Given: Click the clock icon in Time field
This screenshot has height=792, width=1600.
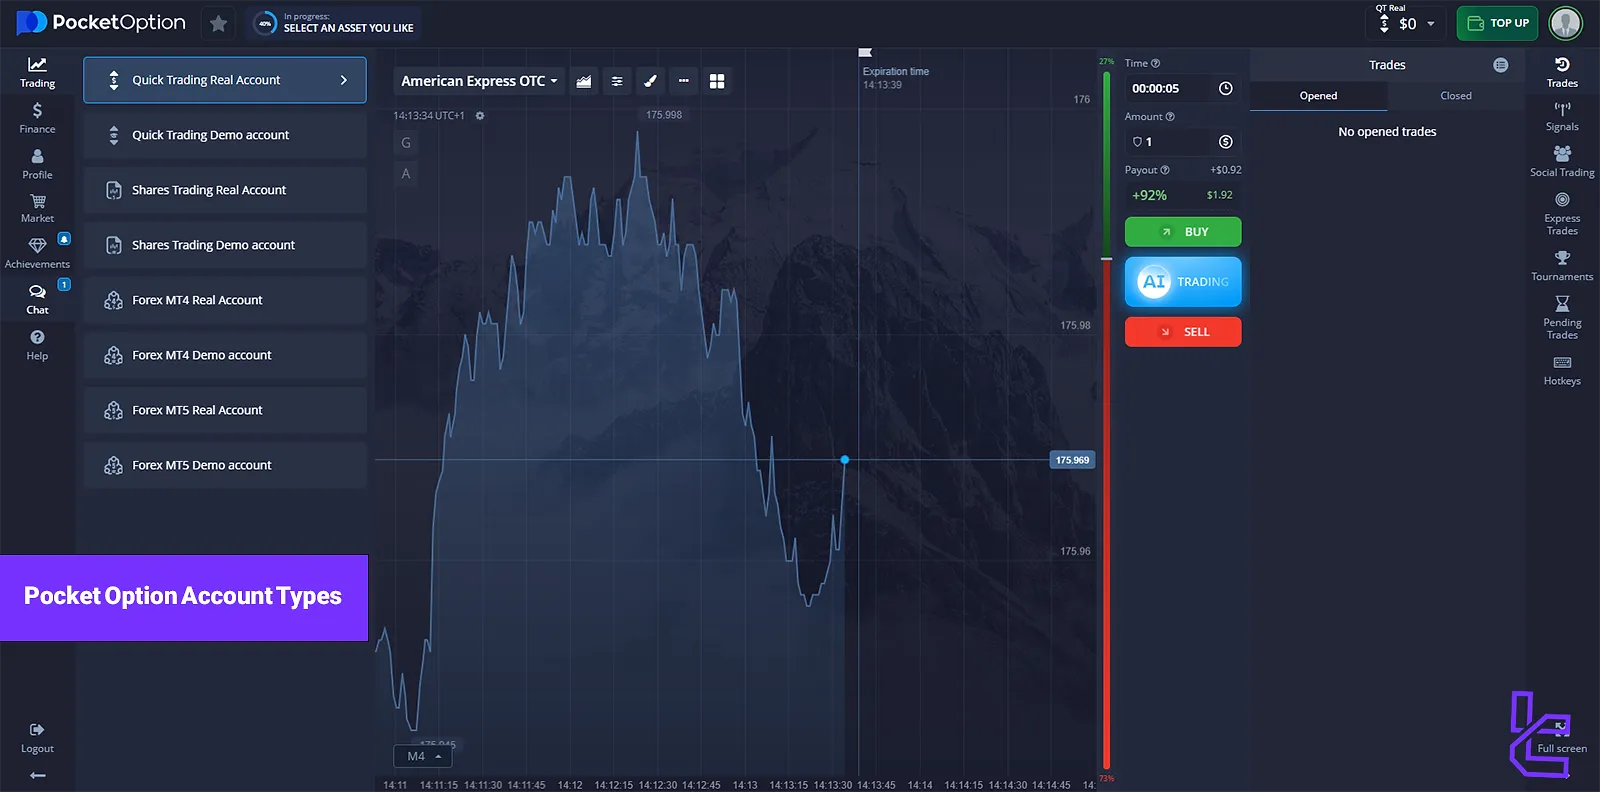Looking at the screenshot, I should point(1225,89).
